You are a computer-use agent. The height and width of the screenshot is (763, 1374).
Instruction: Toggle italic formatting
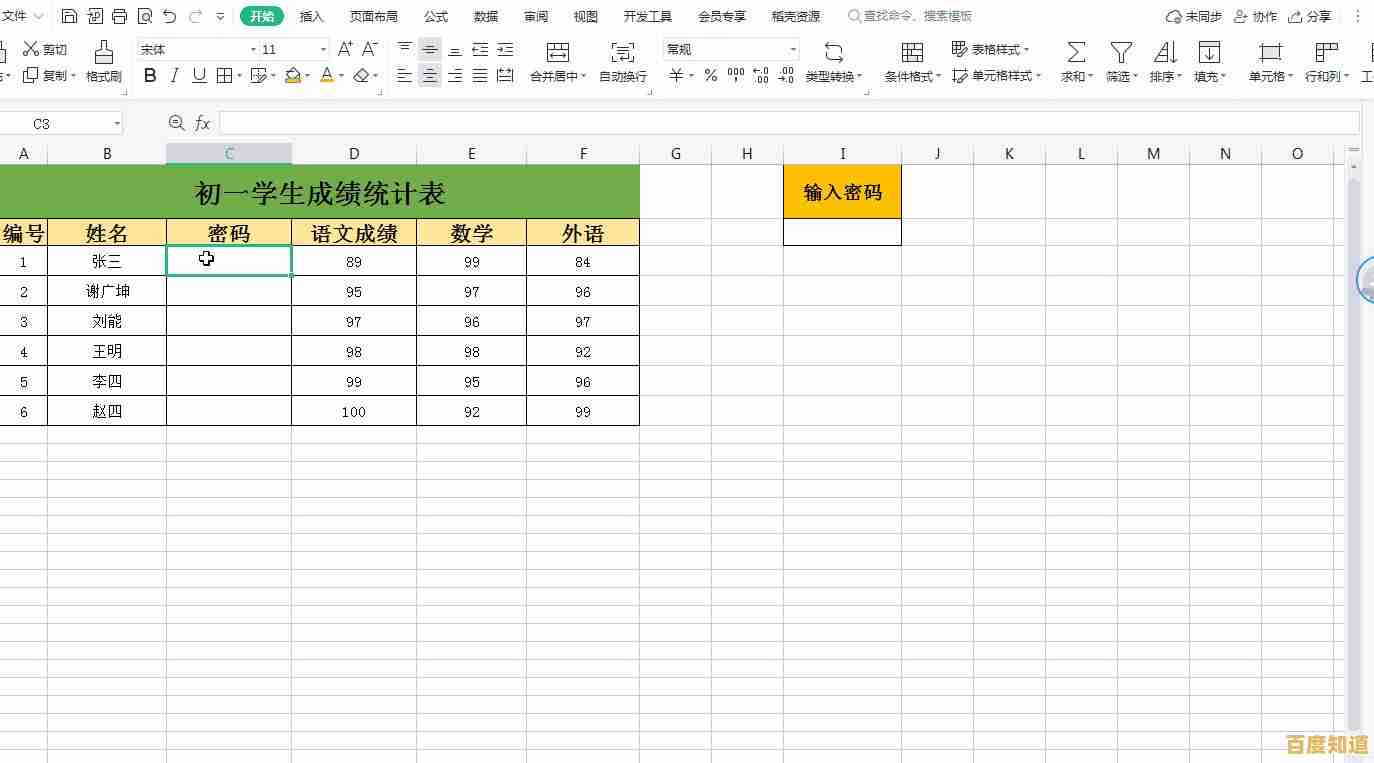[x=173, y=75]
